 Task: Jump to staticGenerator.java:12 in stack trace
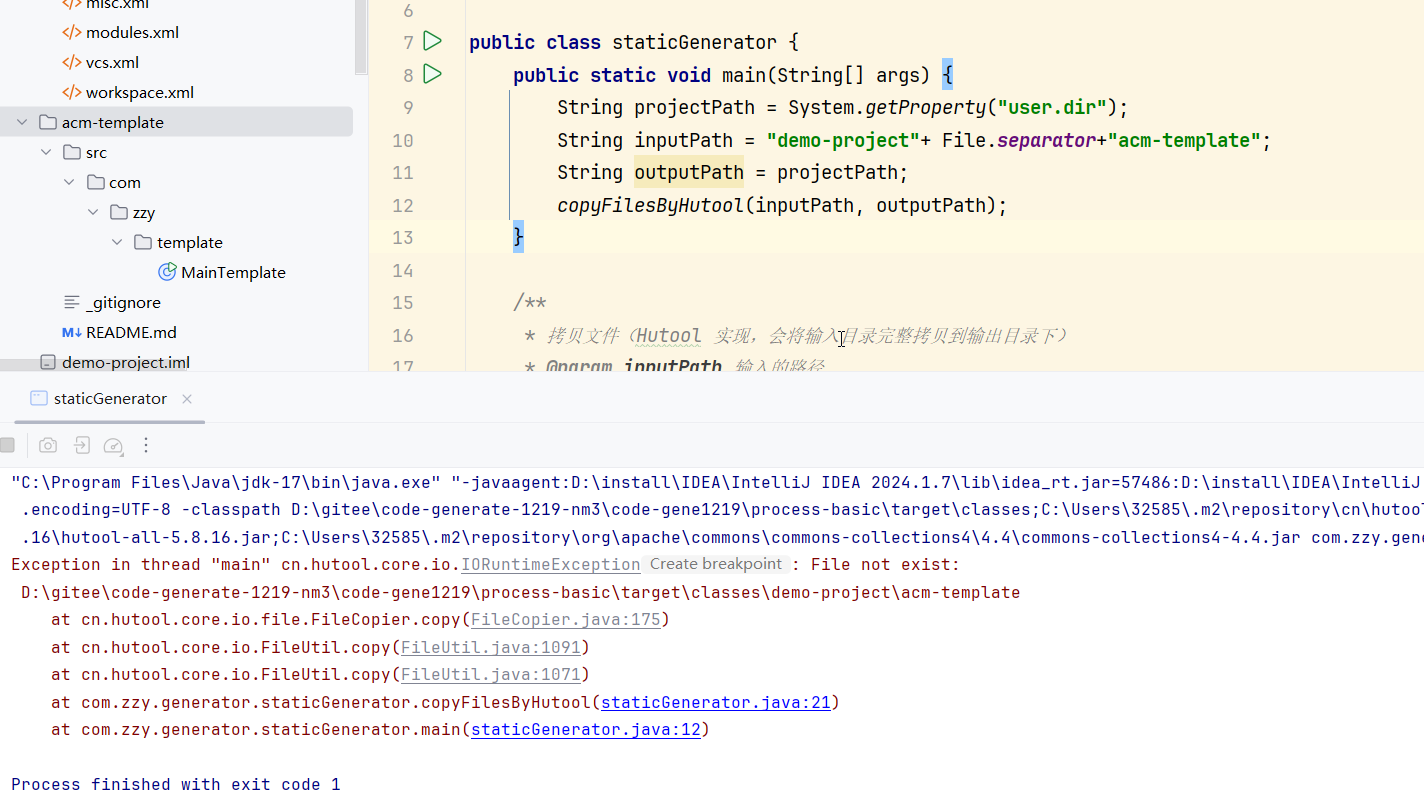click(586, 730)
